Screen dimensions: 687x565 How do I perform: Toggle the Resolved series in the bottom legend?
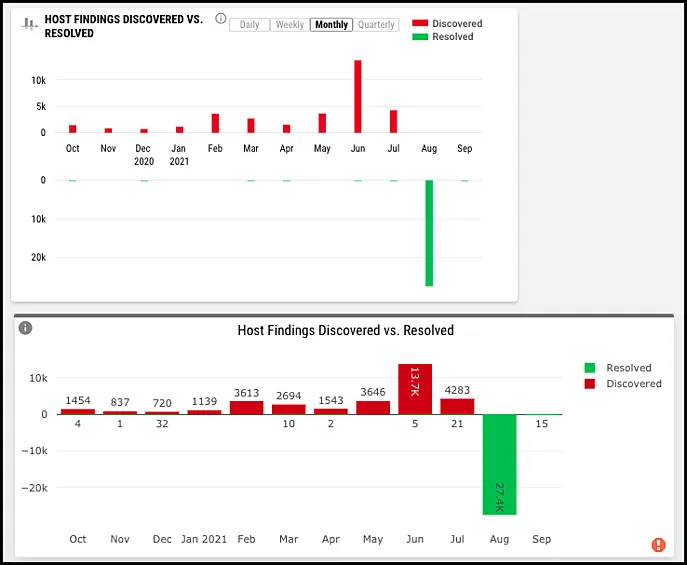coord(618,368)
